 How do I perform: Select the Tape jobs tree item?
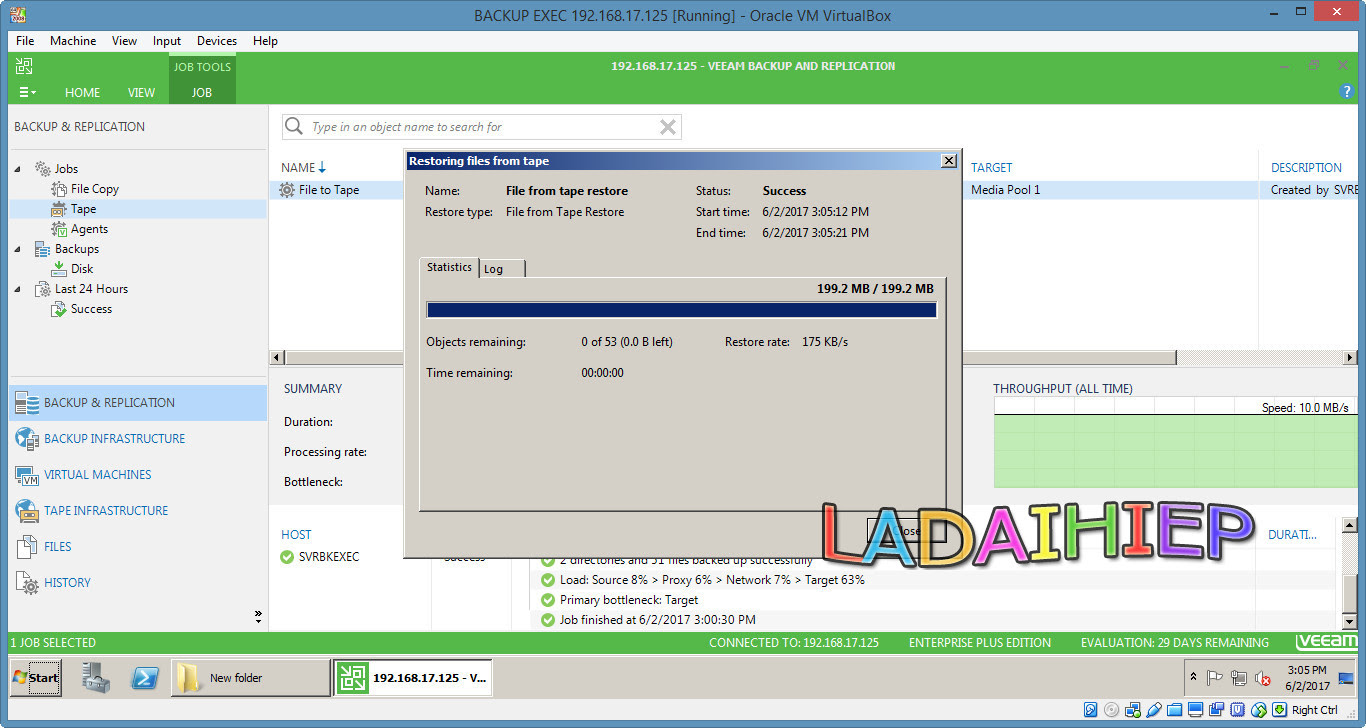pyautogui.click(x=84, y=209)
